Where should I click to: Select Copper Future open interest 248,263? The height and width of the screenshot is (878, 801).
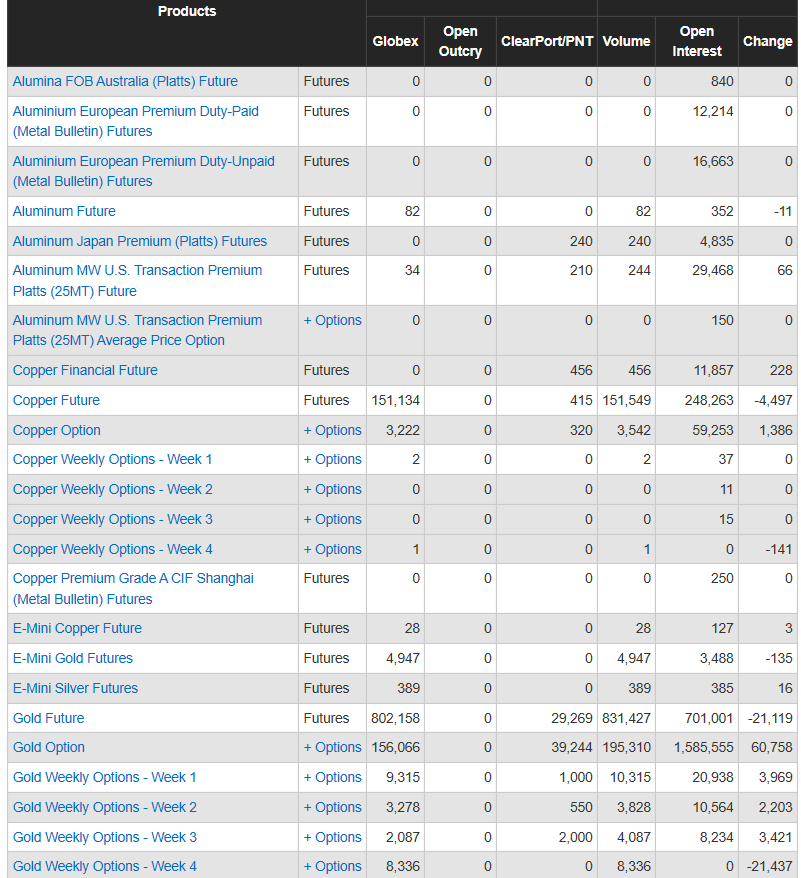tap(709, 400)
